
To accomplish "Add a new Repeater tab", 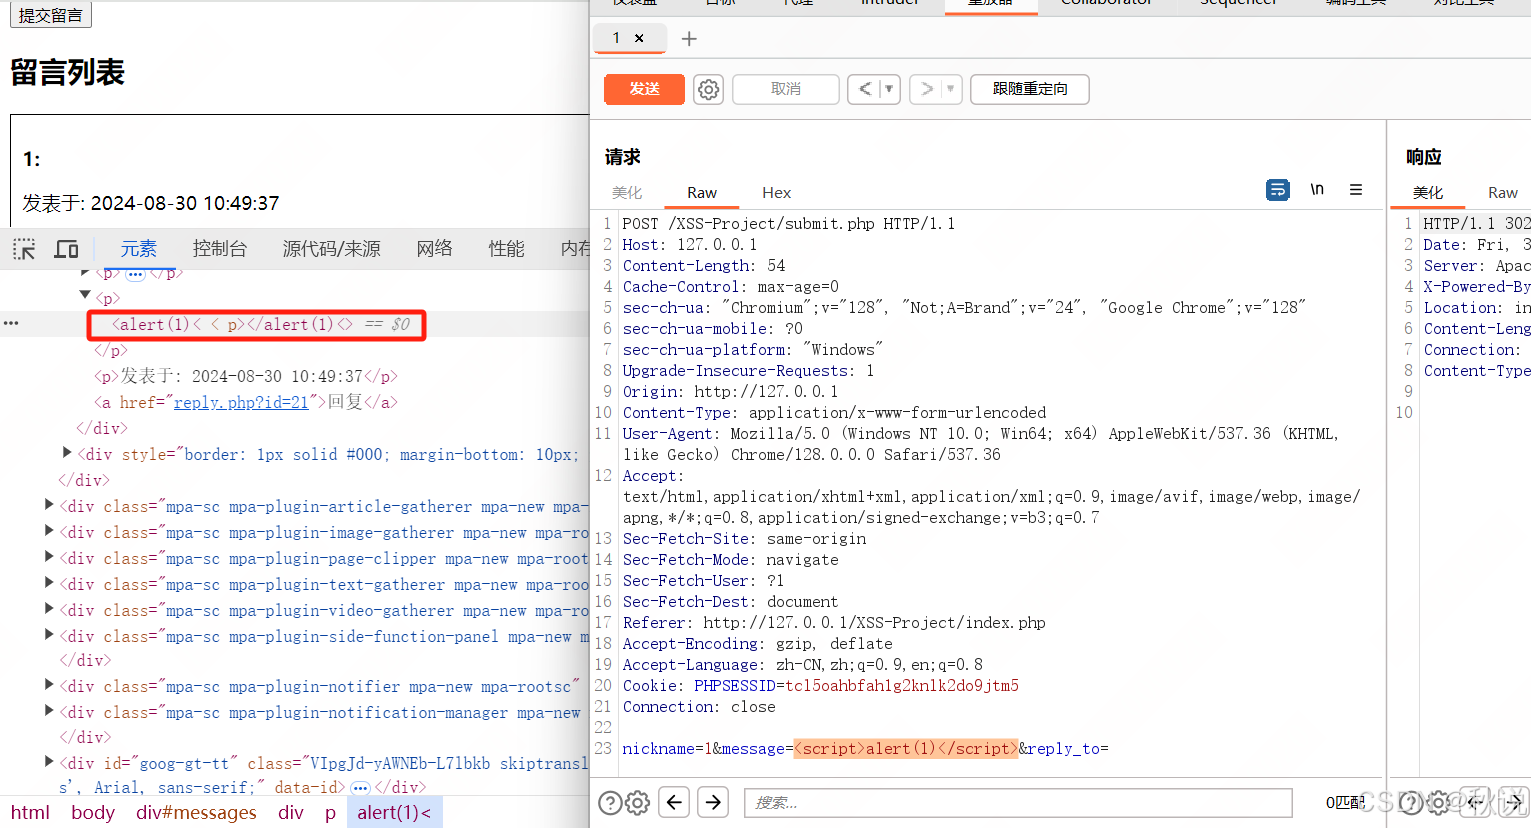I will 689,39.
